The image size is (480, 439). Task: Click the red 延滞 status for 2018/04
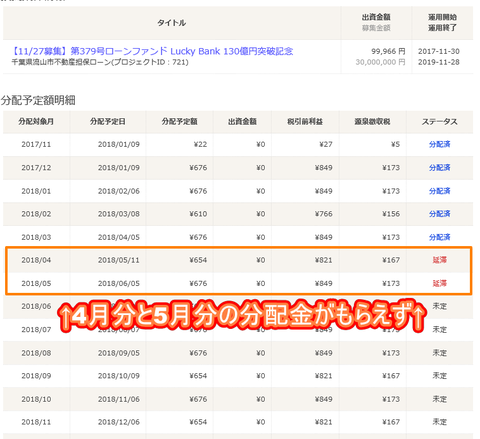point(439,260)
